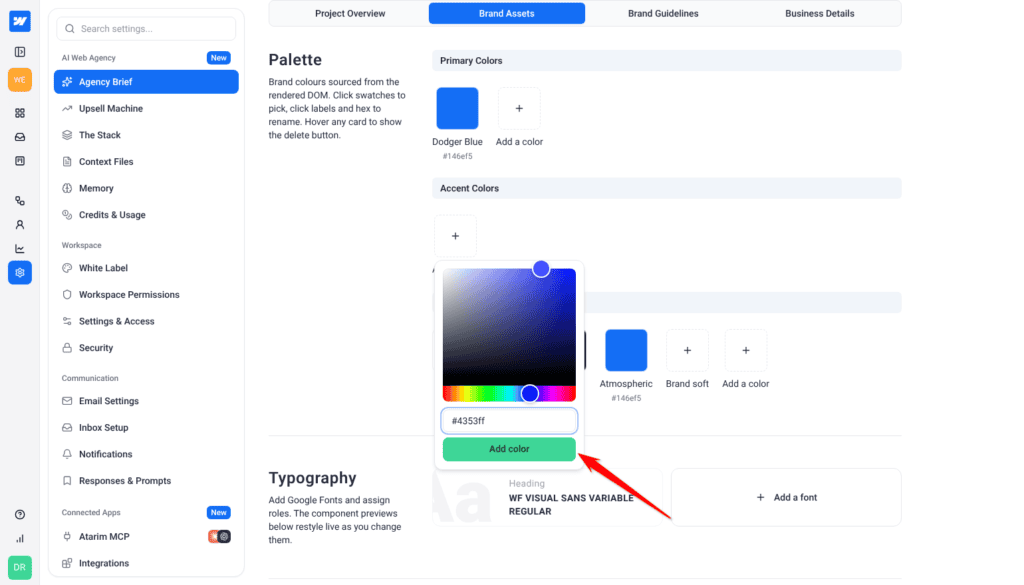Open the linked nodes icon in rail

tap(20, 200)
